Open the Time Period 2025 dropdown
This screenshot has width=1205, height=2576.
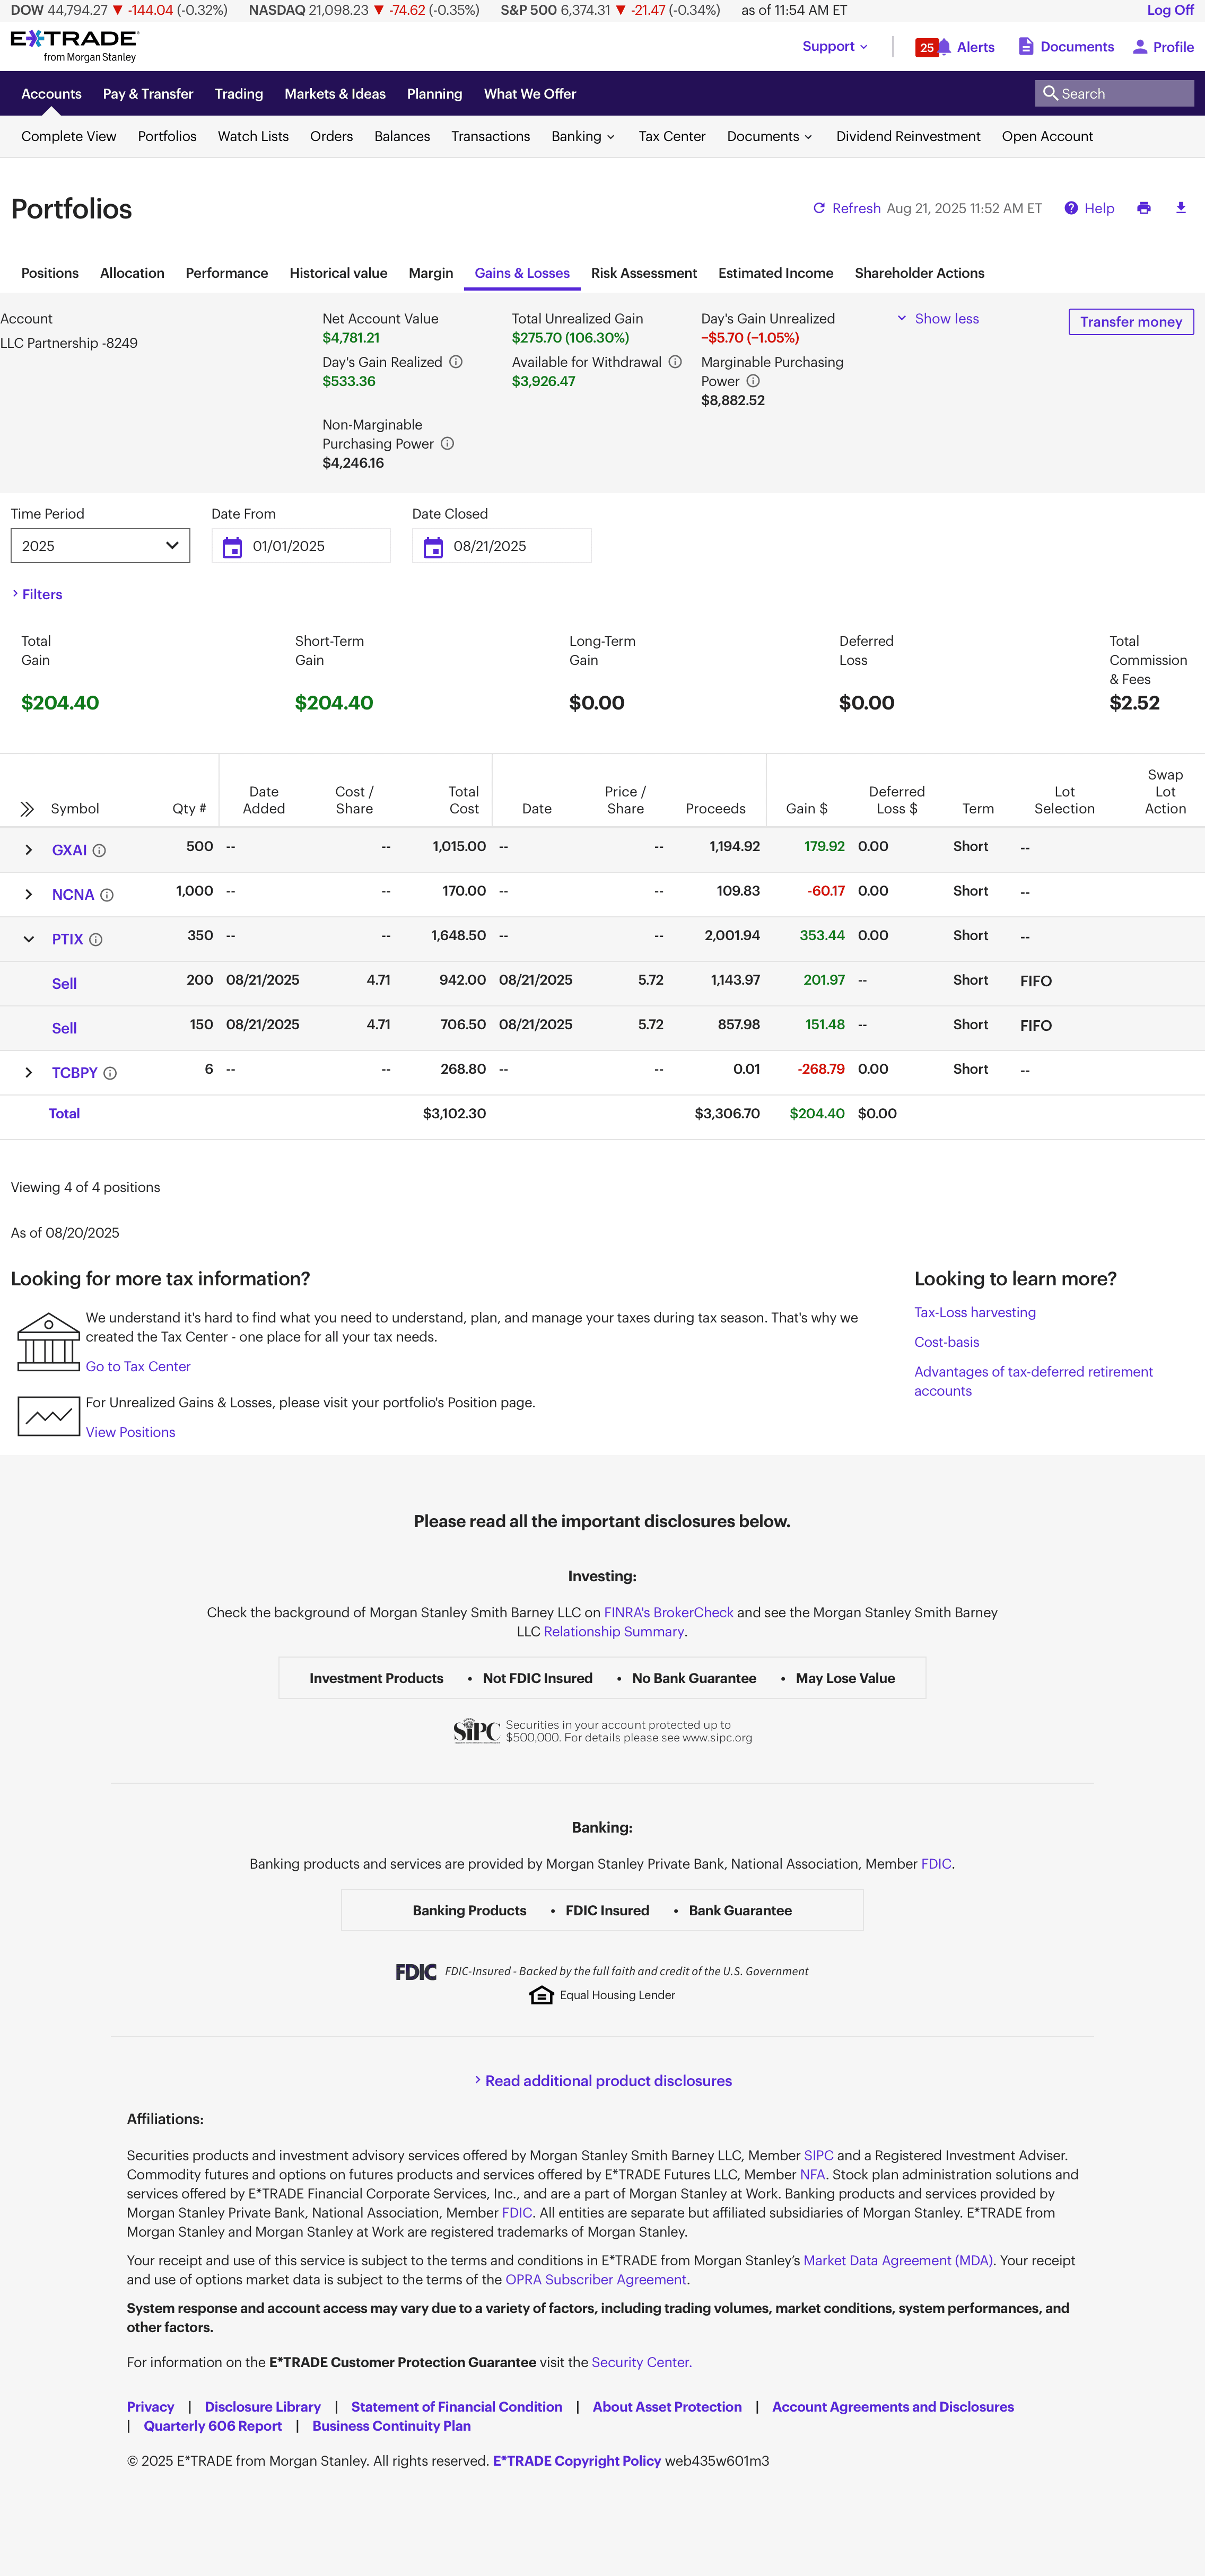pyautogui.click(x=100, y=546)
